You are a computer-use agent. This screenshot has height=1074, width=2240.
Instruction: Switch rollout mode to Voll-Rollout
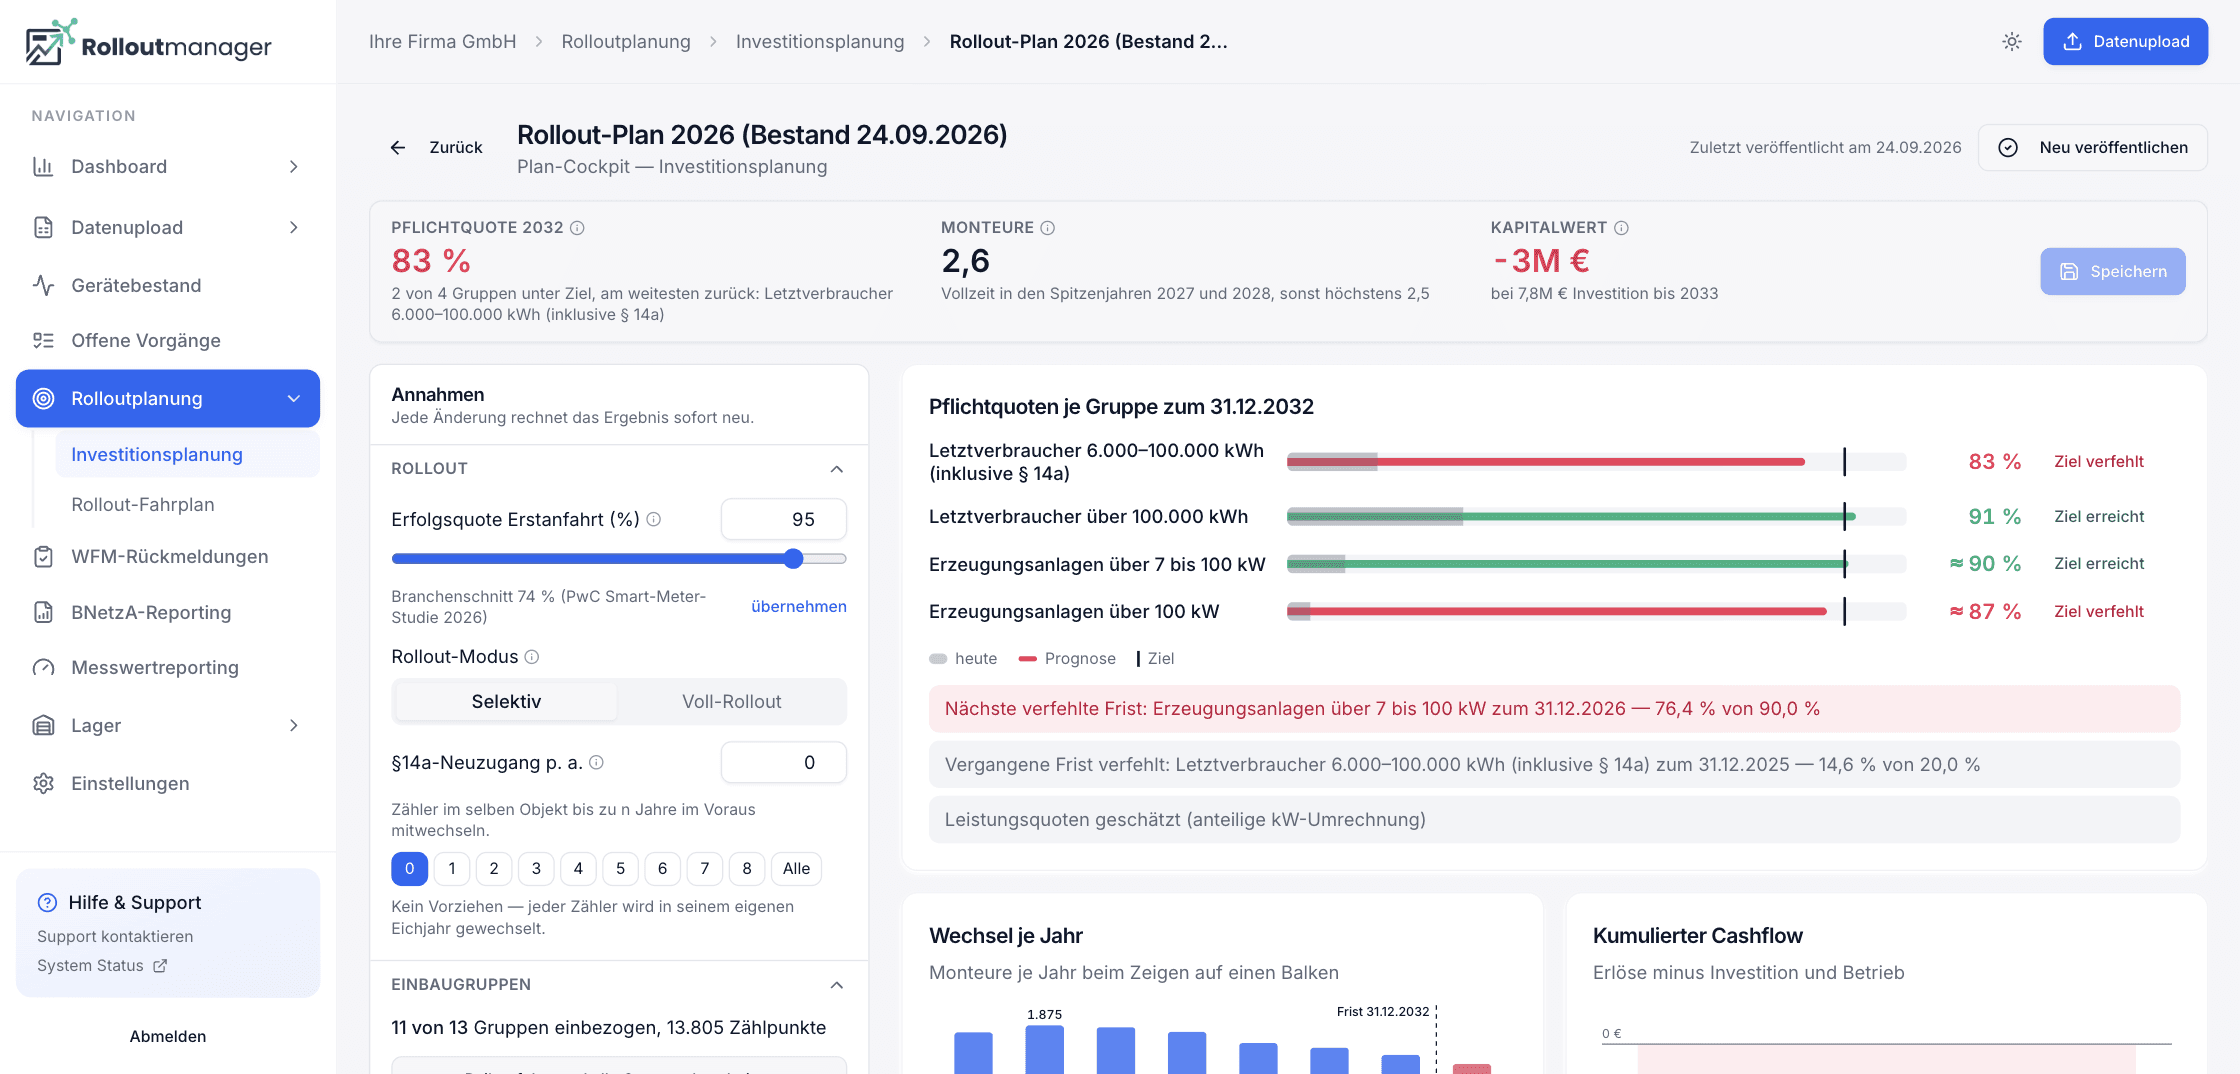click(x=731, y=702)
